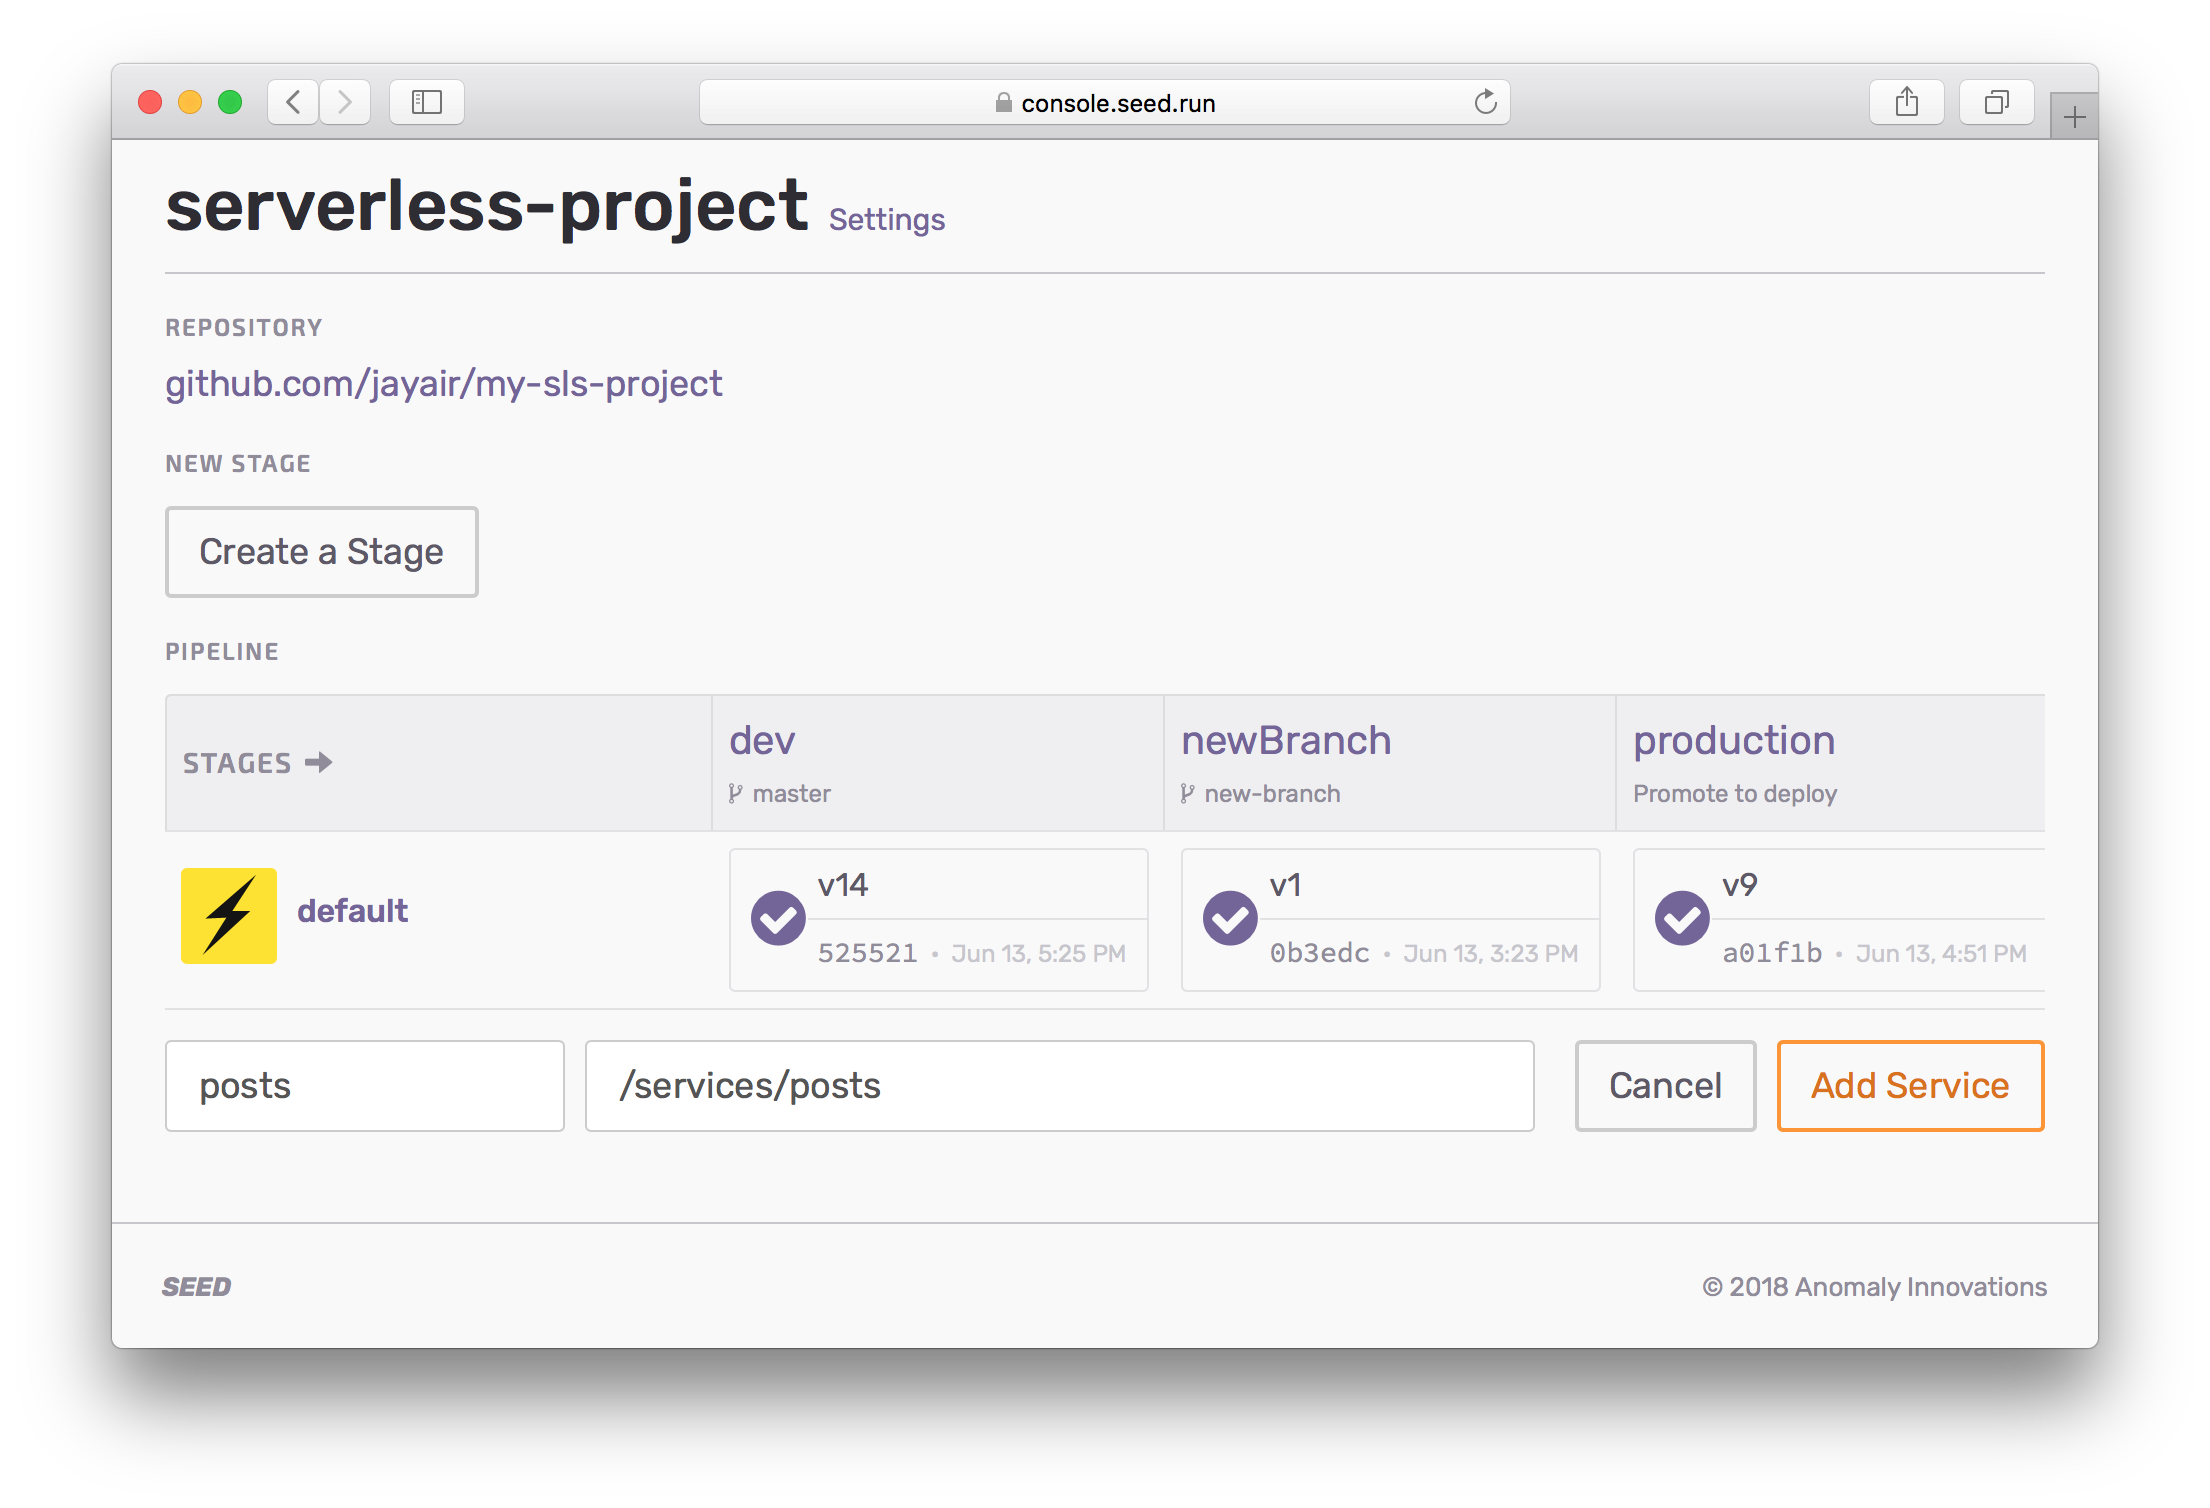Viewport: 2210px width, 1508px height.
Task: Go back with browser back arrow
Action: (293, 102)
